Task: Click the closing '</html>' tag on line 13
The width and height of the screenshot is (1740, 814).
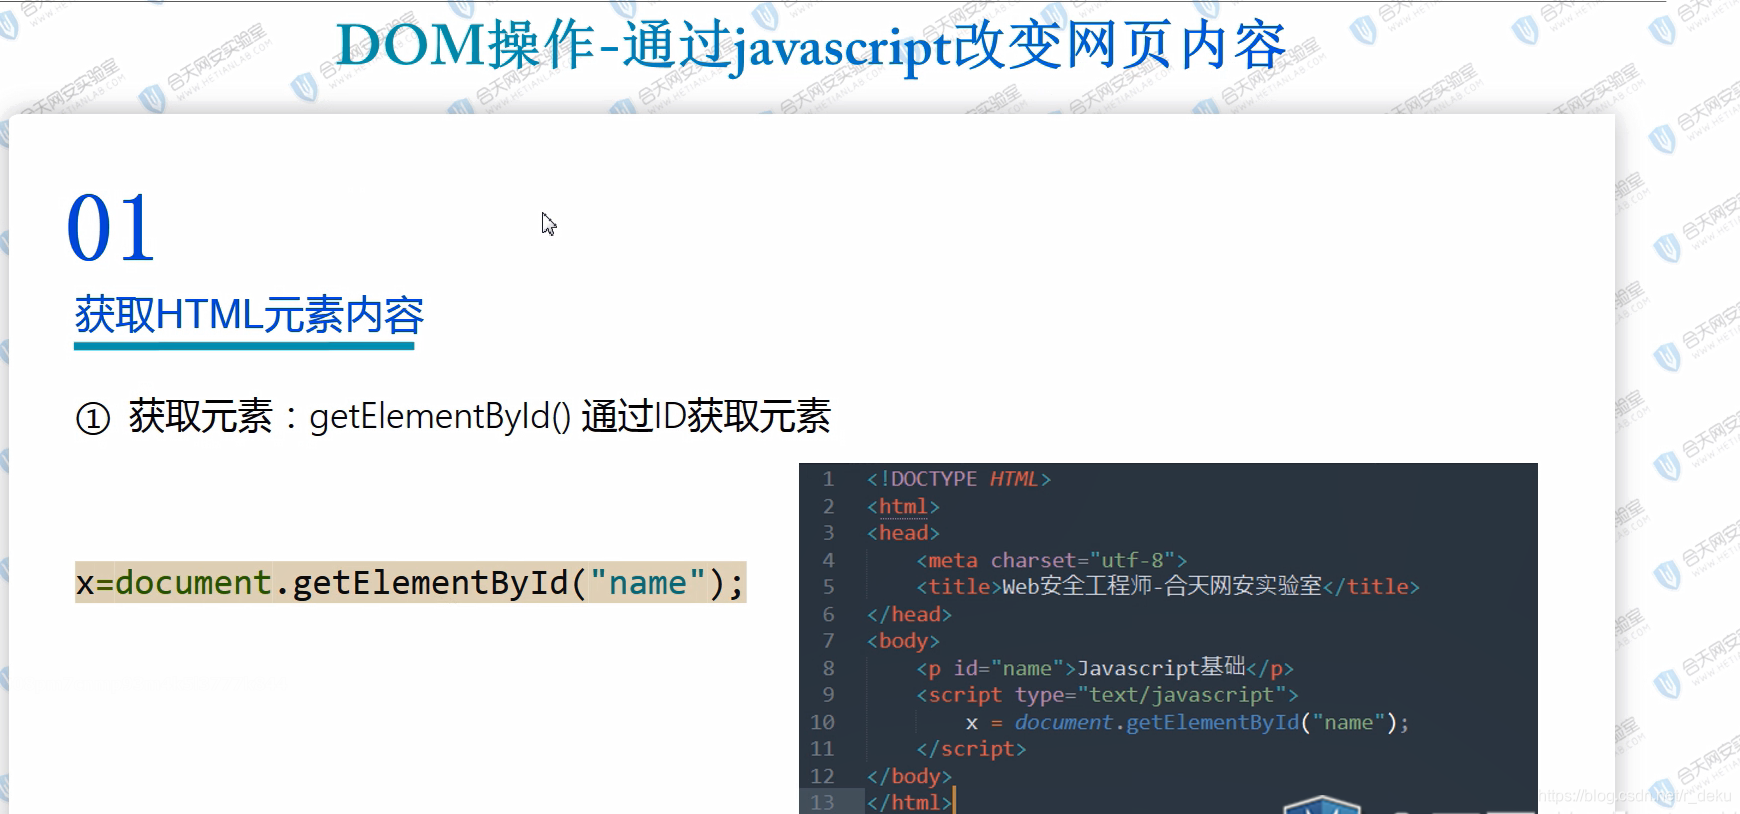Action: [909, 802]
